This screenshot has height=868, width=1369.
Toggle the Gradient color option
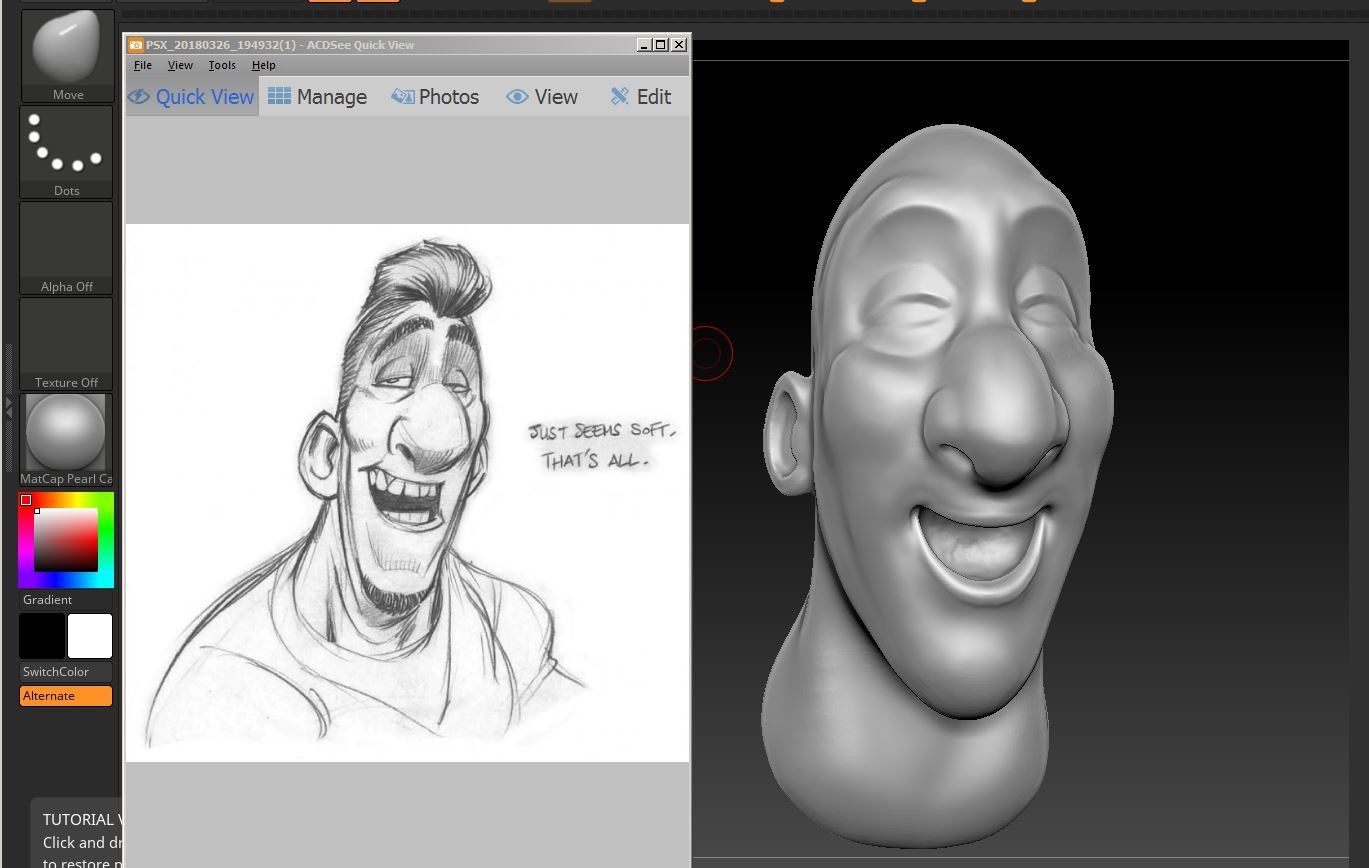tap(66, 600)
